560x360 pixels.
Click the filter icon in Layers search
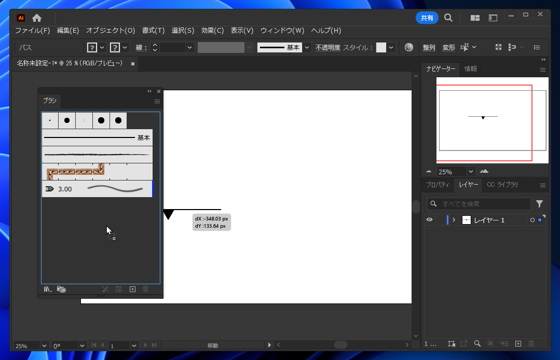(539, 204)
